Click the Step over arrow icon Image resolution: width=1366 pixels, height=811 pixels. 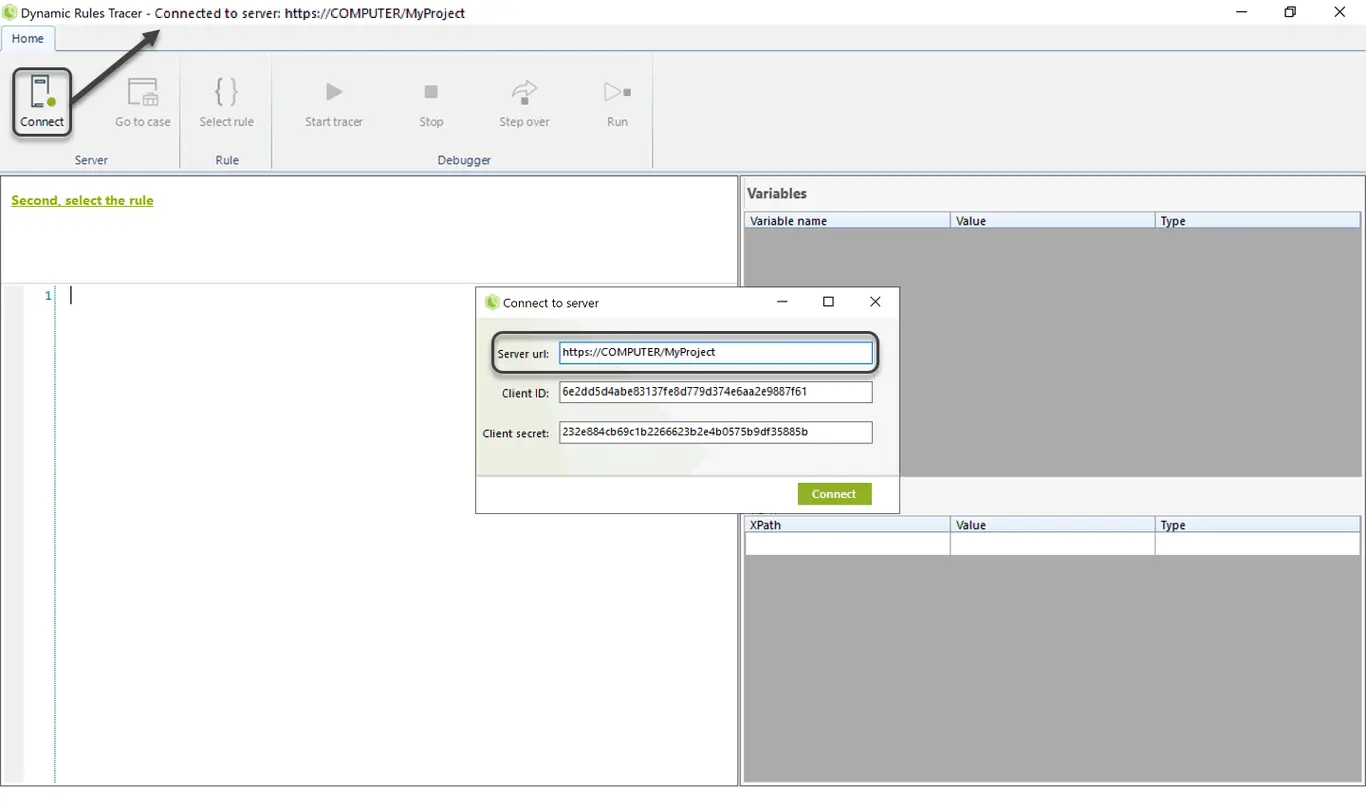[x=524, y=92]
